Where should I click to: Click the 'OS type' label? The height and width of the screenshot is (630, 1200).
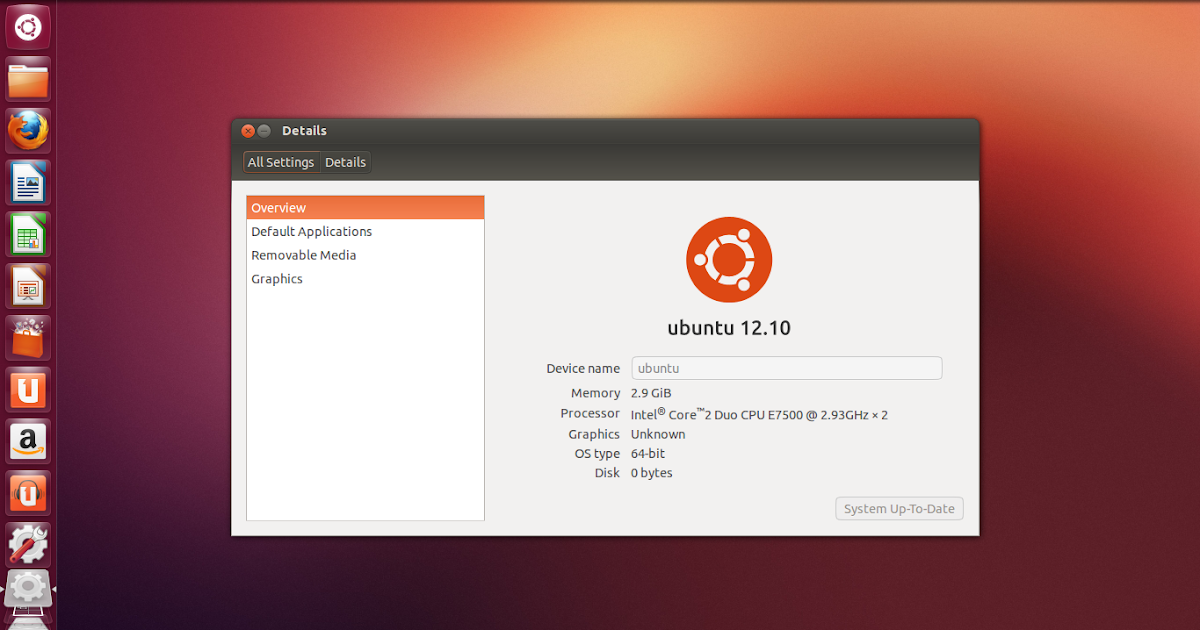coord(597,453)
